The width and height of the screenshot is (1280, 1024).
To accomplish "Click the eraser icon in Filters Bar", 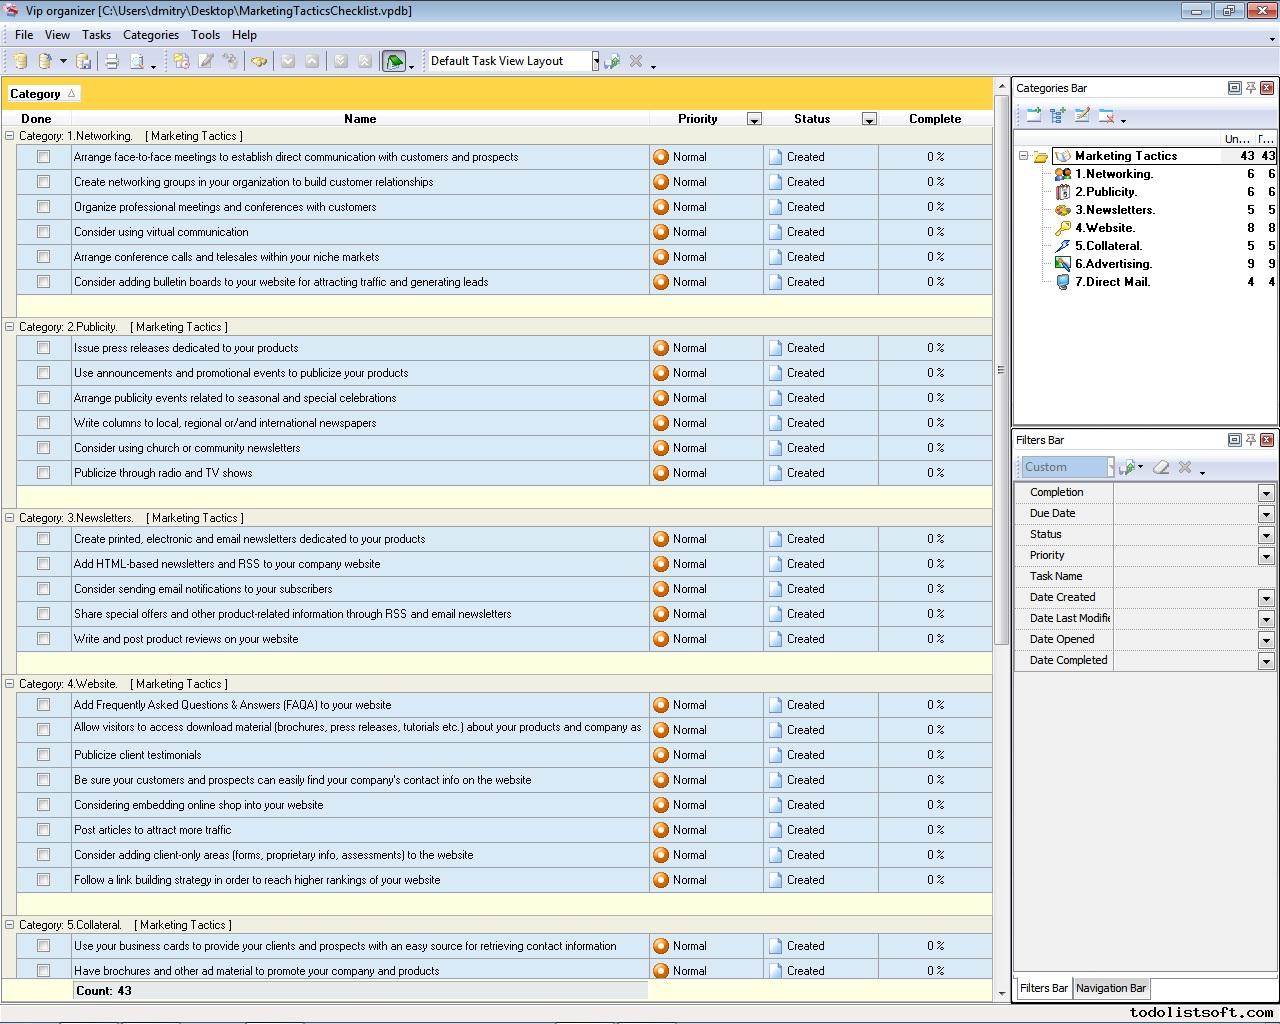I will 1161,467.
